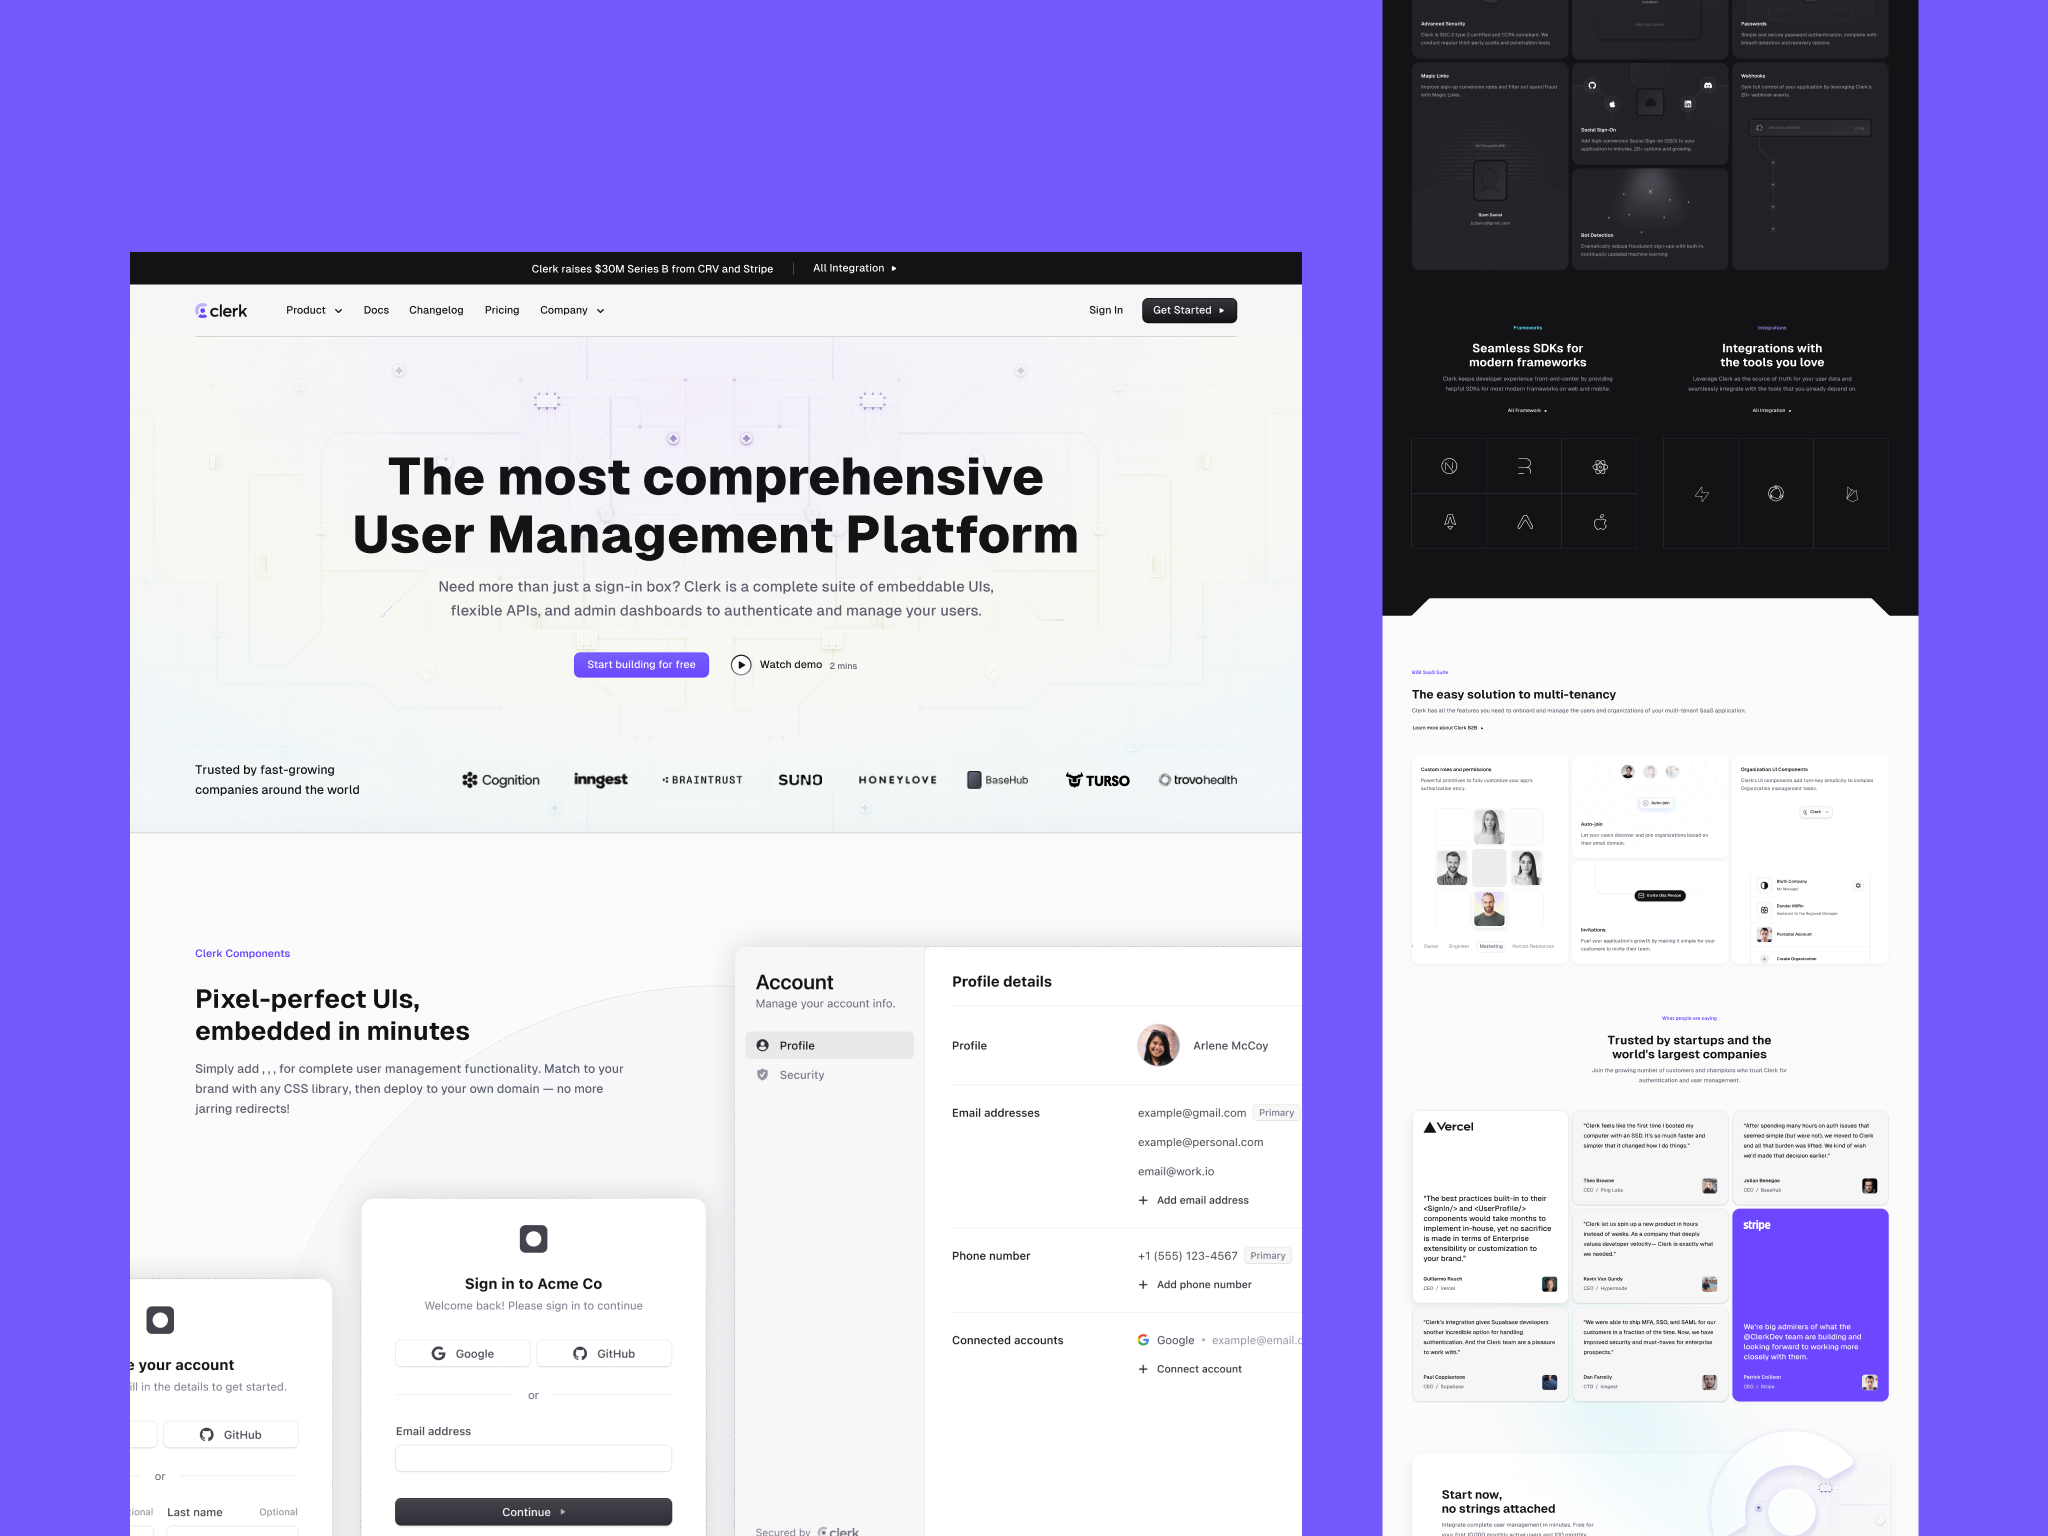Click the Vercel testimonial card
The height and width of the screenshot is (1536, 2048).
[x=1489, y=1206]
